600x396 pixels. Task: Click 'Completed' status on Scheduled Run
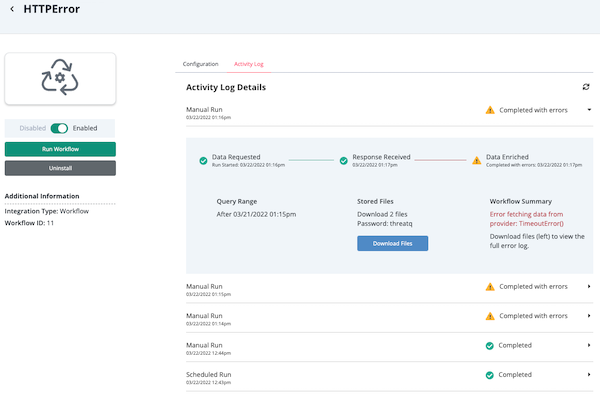click(x=515, y=375)
